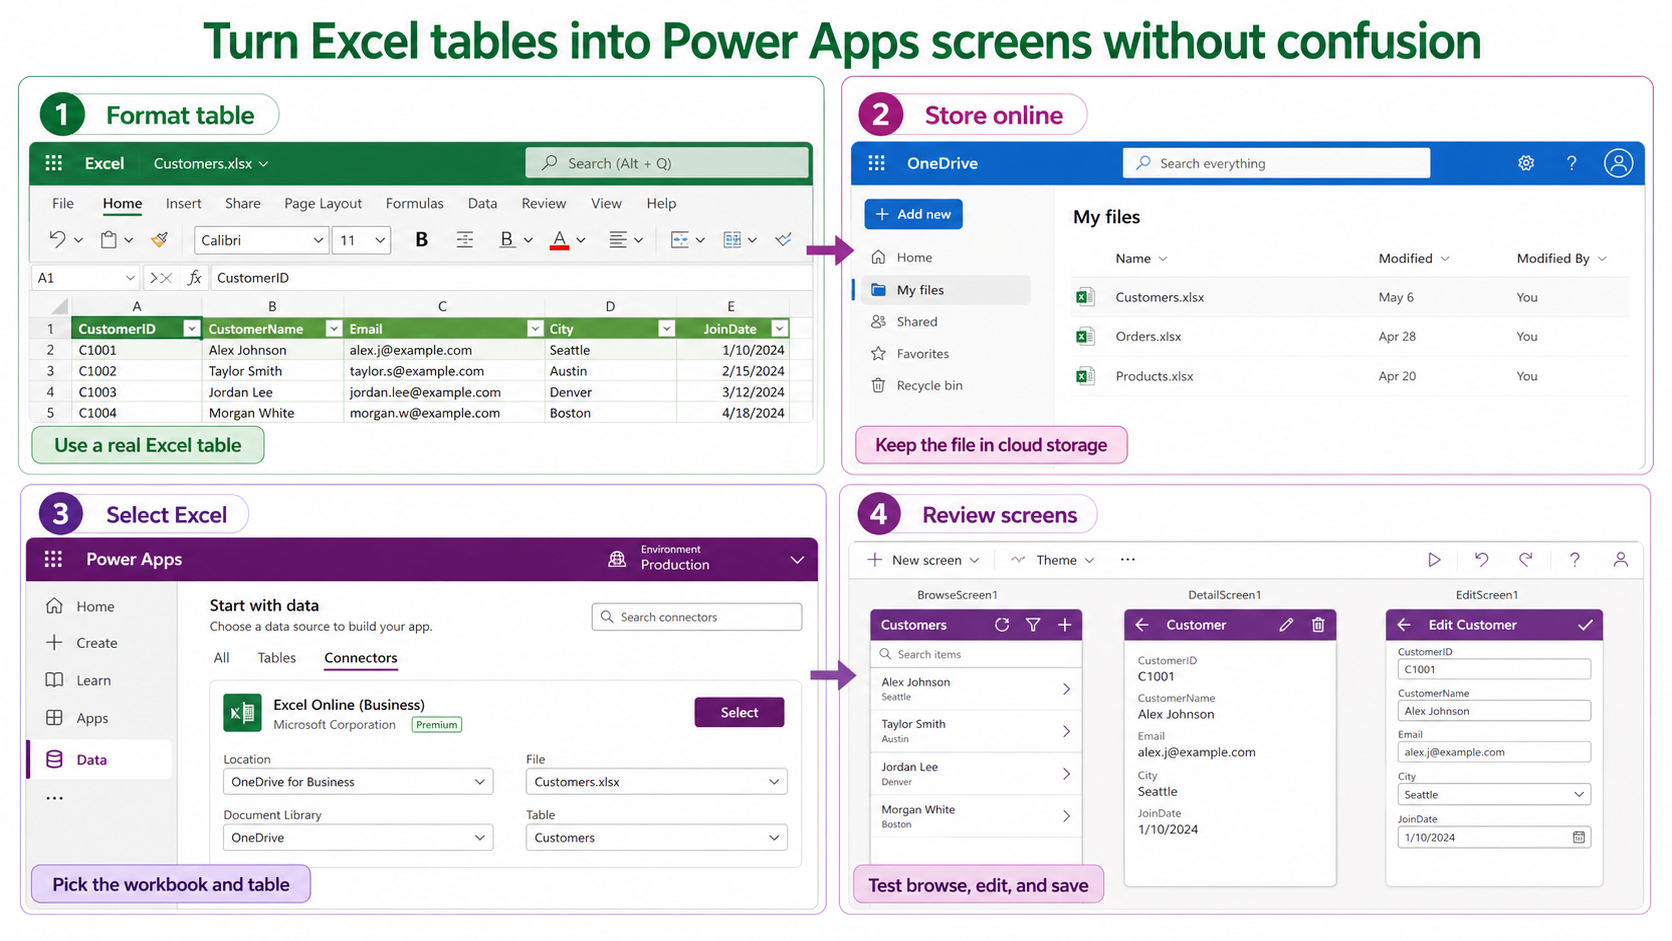Viewport: 1672px width, 941px height.
Task: Click the Excel Online (Business) connector icon
Action: [242, 713]
